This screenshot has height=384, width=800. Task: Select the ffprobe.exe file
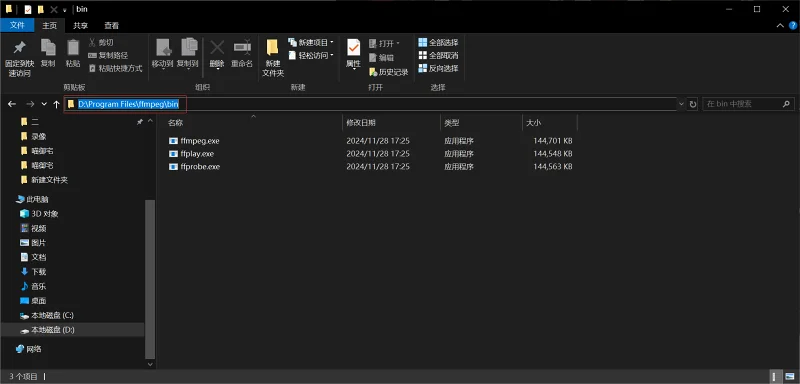[194, 166]
